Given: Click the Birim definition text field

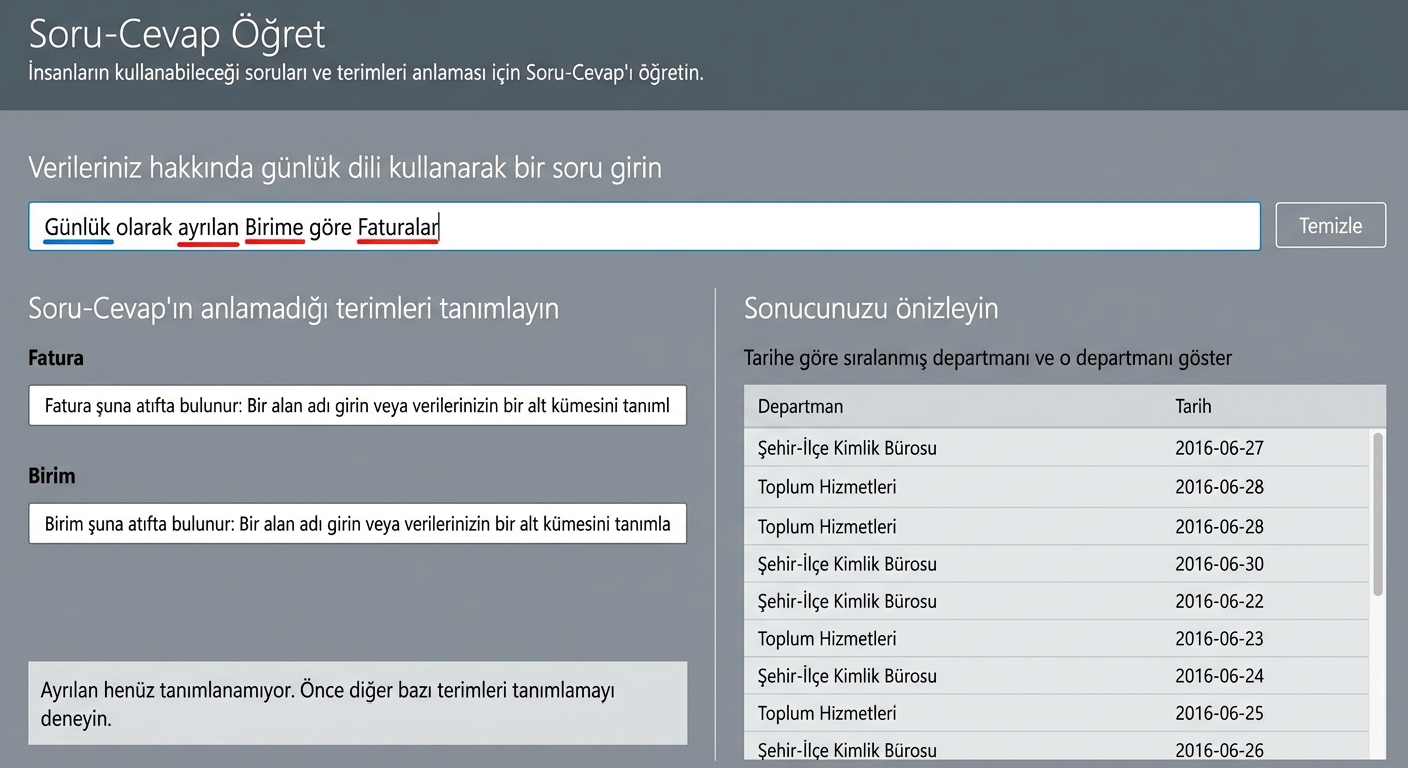Looking at the screenshot, I should 357,523.
